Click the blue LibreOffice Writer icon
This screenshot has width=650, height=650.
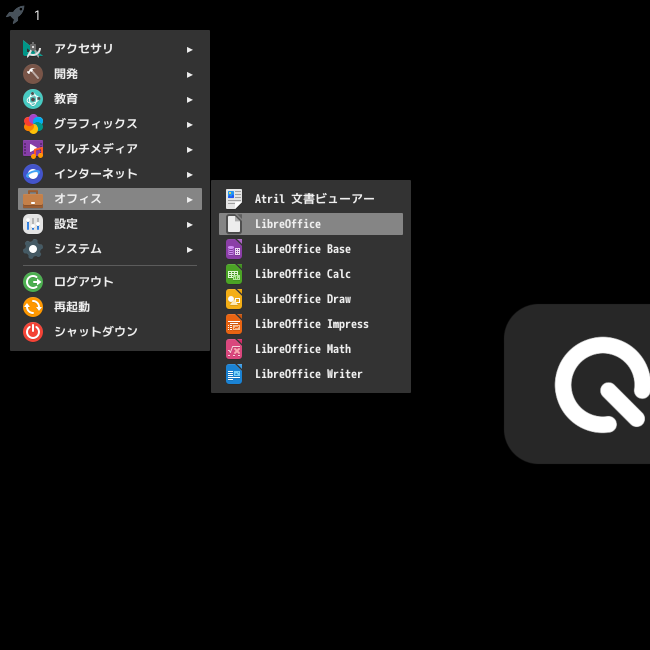click(234, 374)
